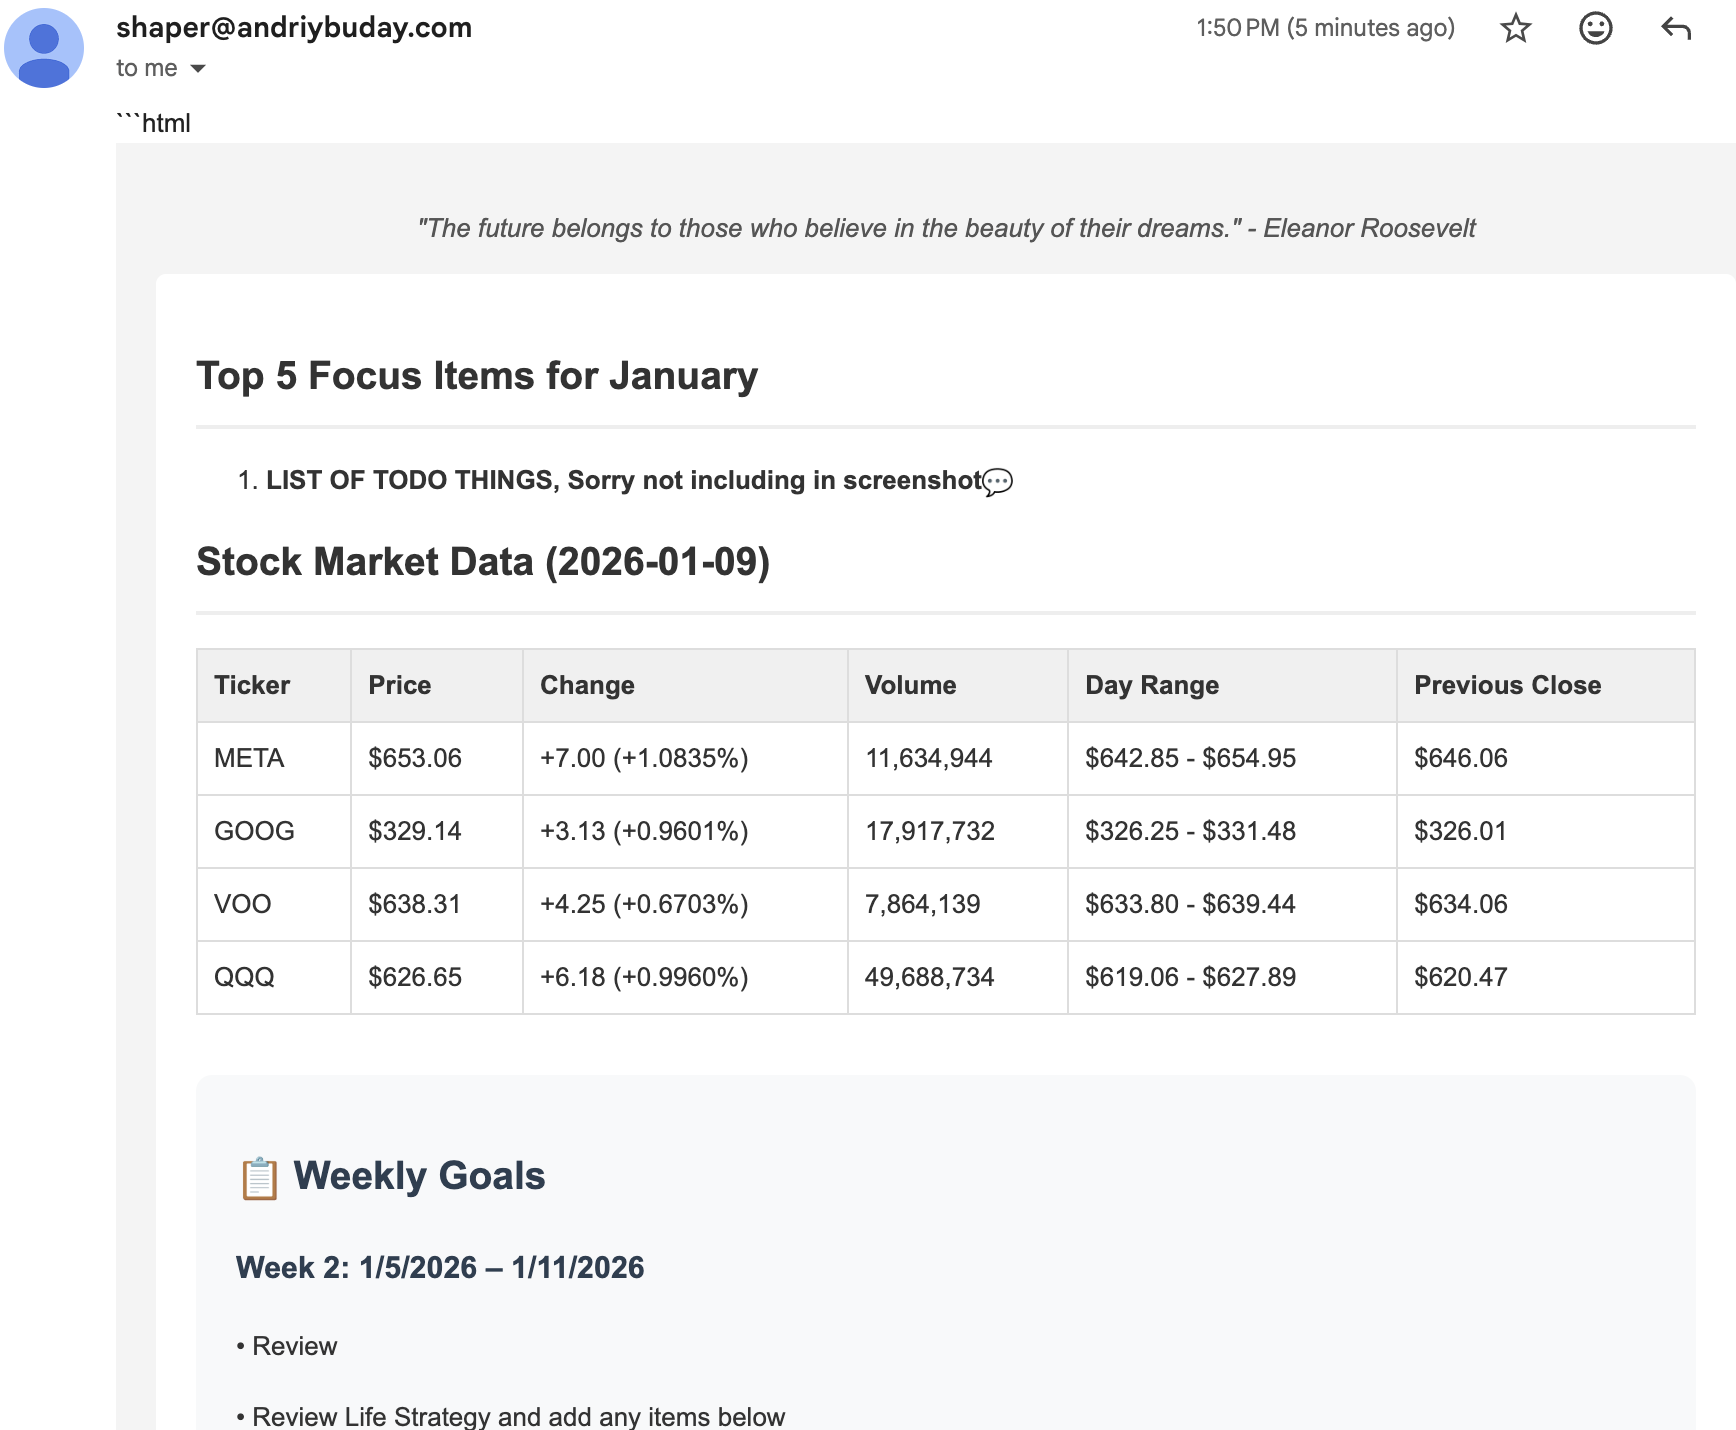Select the META ticker cell
Image resolution: width=1736 pixels, height=1430 pixels.
point(249,758)
